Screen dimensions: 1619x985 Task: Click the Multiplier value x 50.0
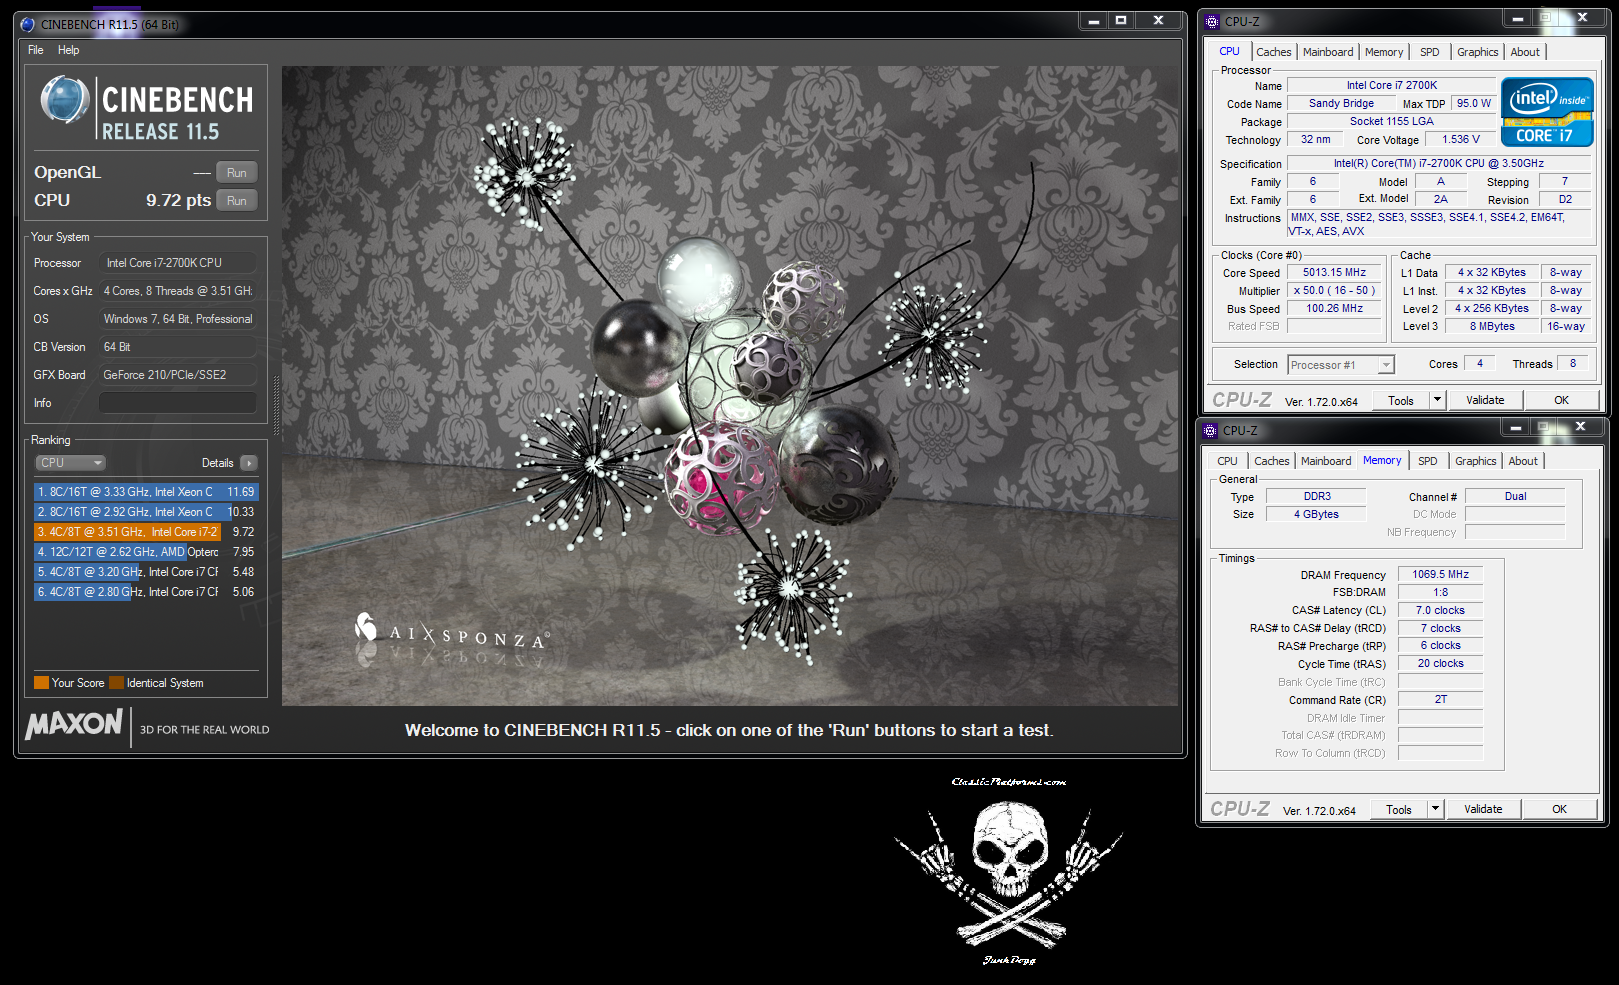pyautogui.click(x=1334, y=291)
